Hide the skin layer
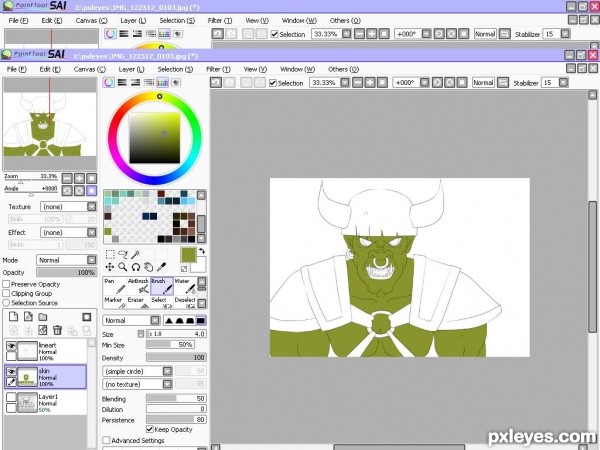 (x=11, y=372)
